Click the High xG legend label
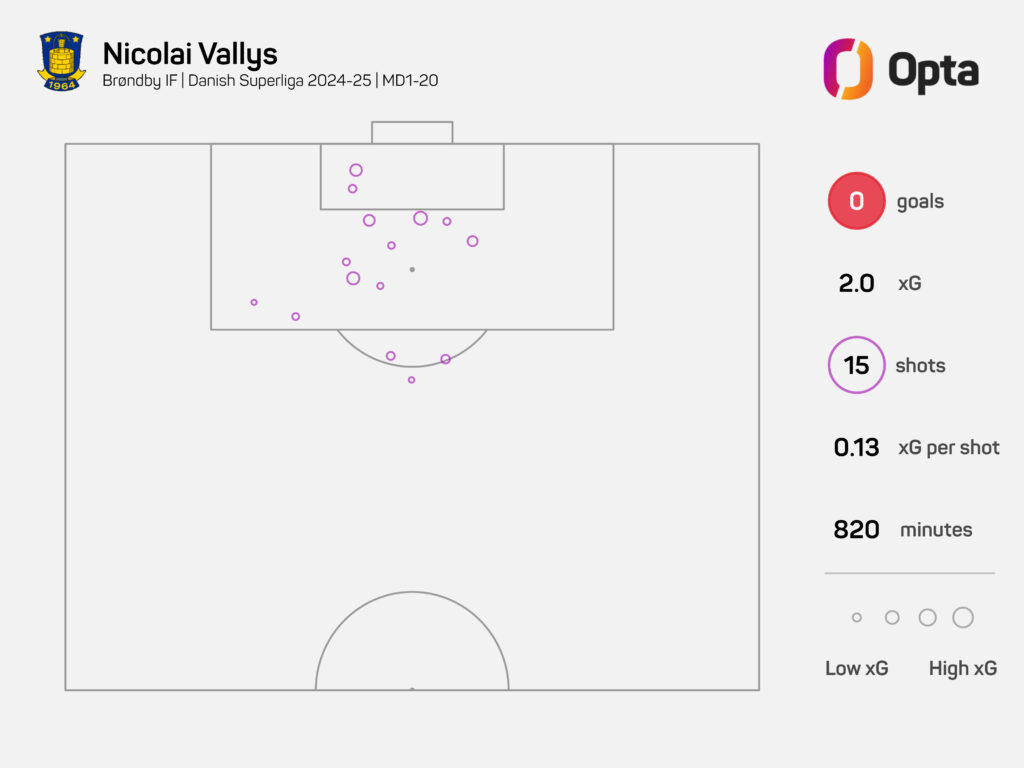1024x768 pixels. [962, 668]
